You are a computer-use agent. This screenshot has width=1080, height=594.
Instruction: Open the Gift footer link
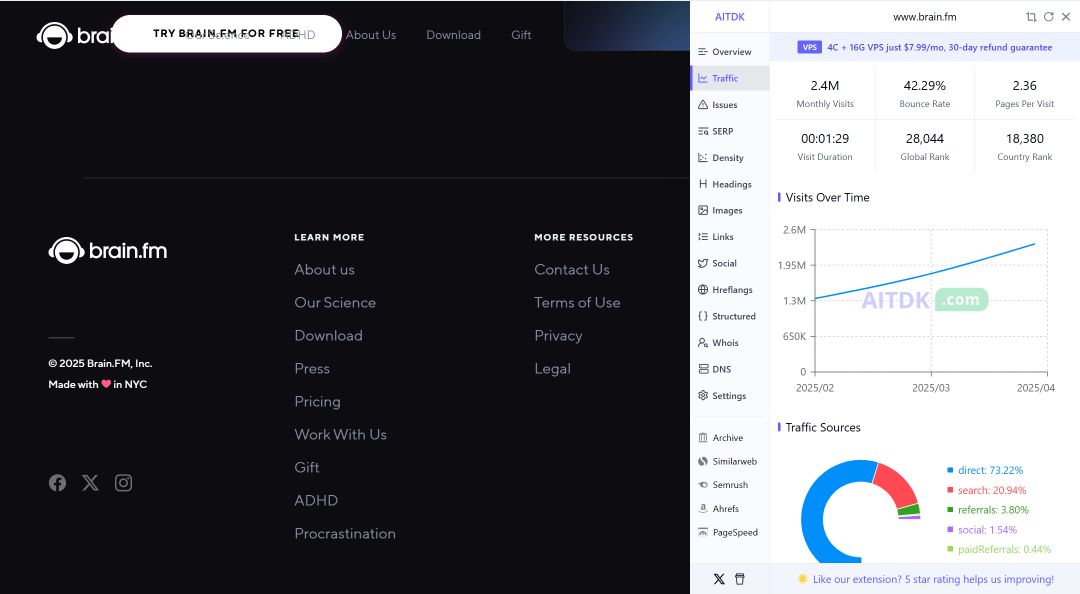[307, 467]
